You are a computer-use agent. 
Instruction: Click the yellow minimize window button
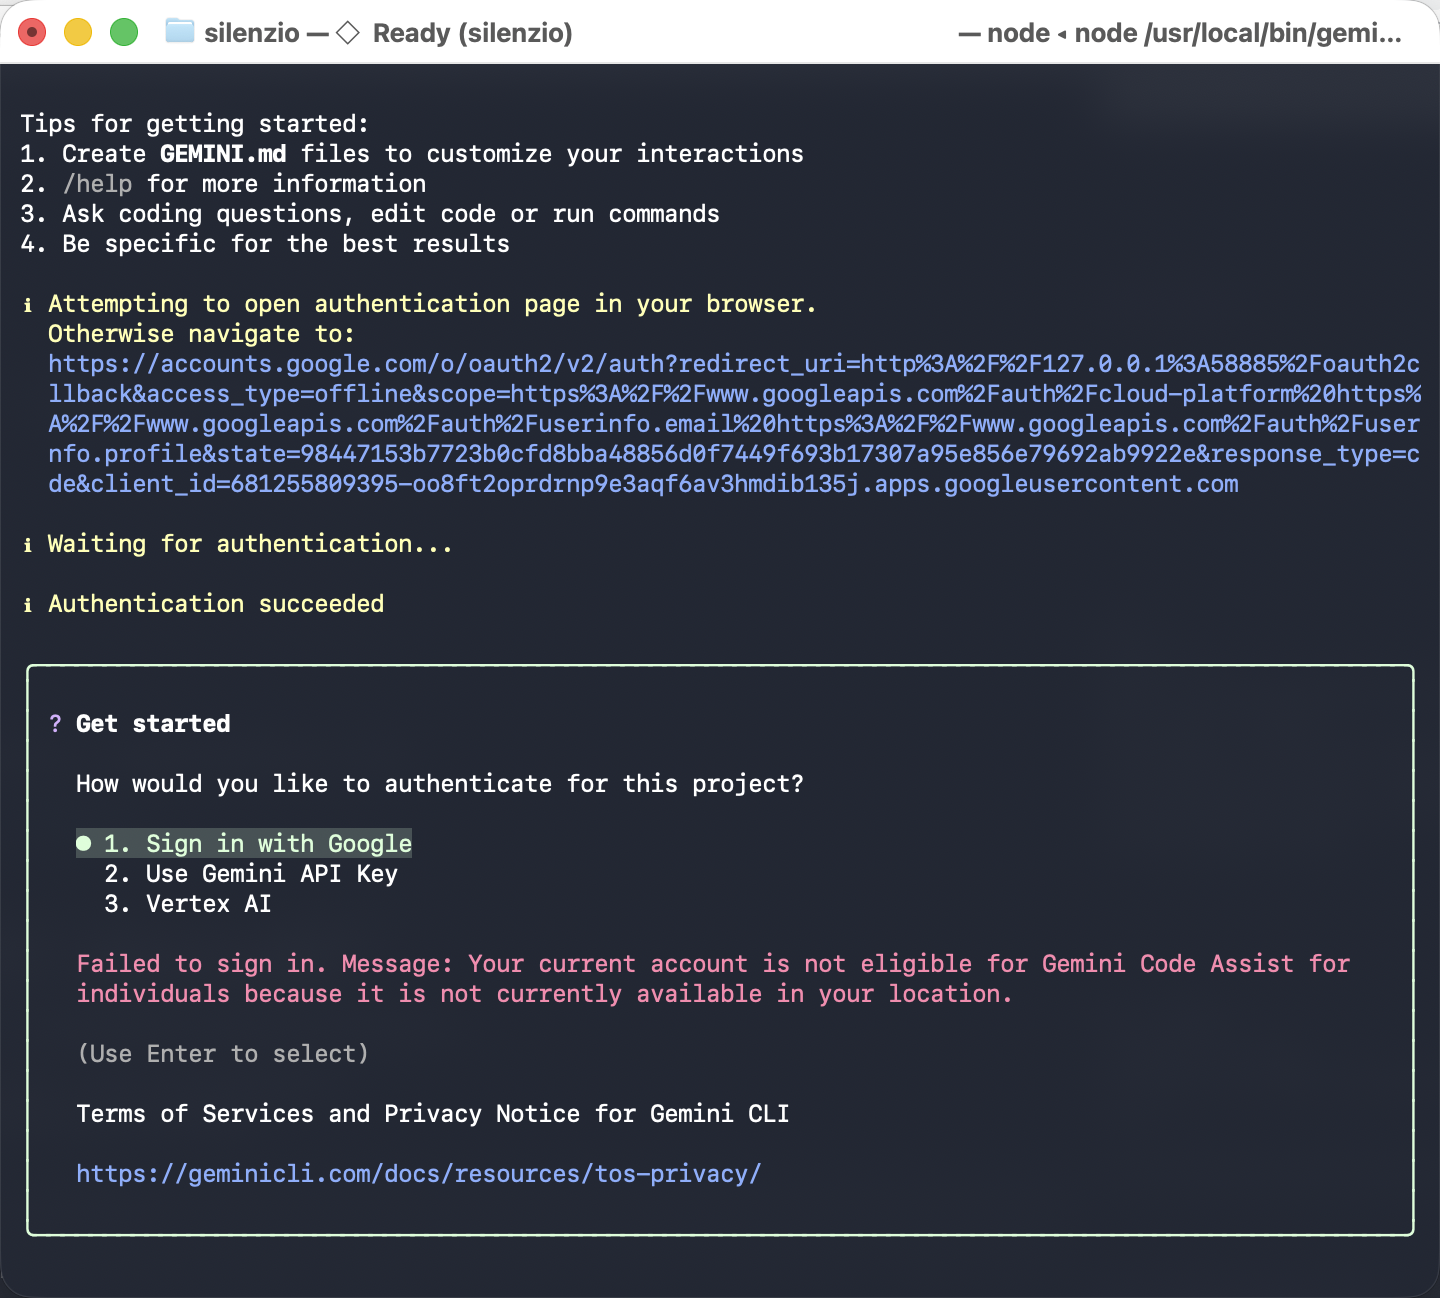coord(78,32)
